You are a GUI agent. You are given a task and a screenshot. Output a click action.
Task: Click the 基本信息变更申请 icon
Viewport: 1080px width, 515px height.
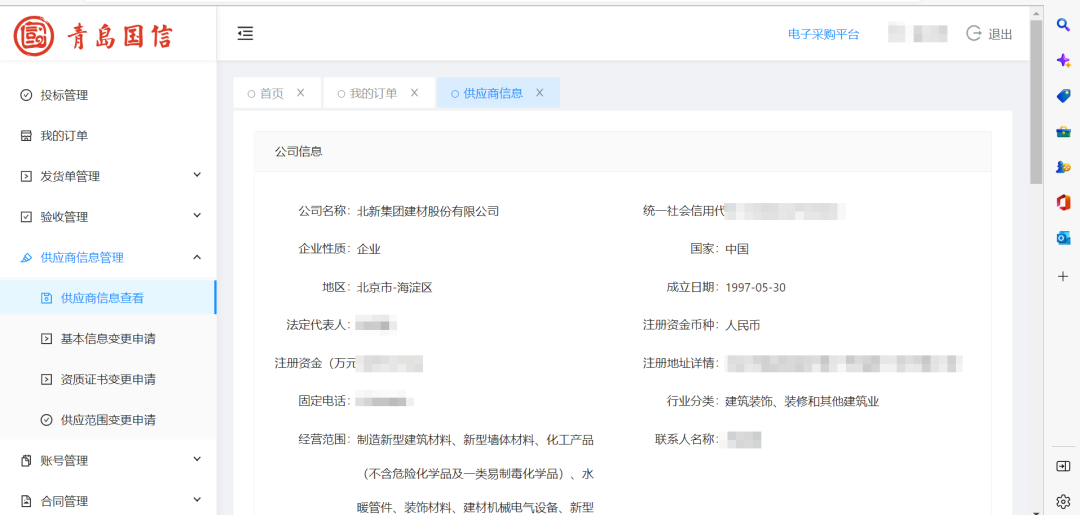47,339
